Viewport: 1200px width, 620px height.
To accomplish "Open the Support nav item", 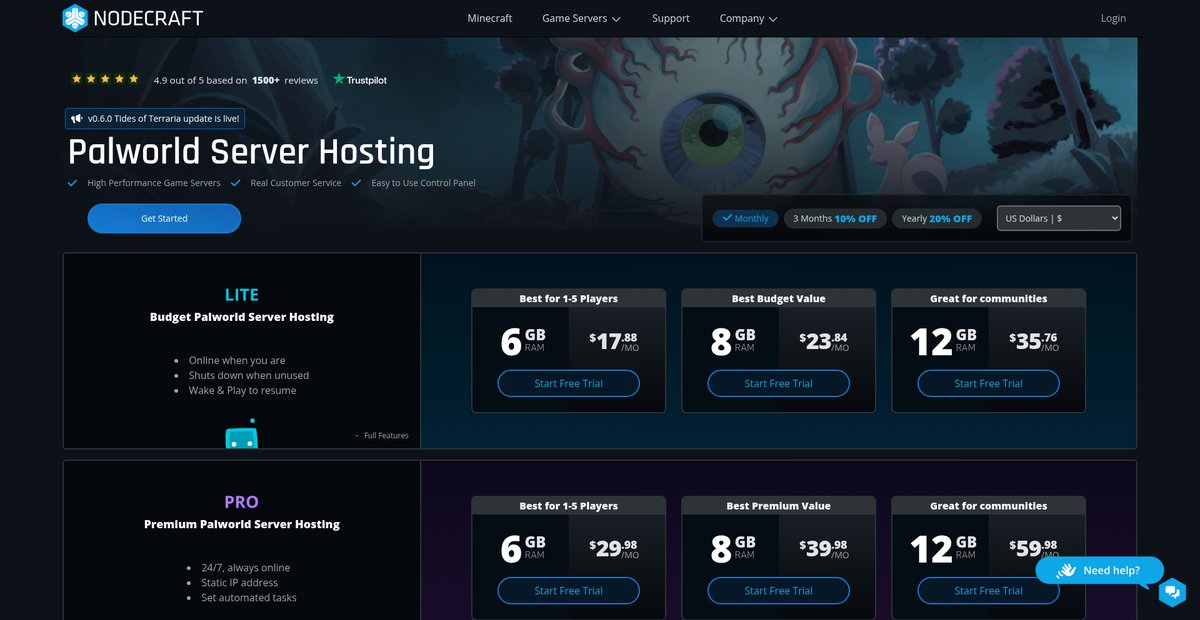I will [671, 18].
